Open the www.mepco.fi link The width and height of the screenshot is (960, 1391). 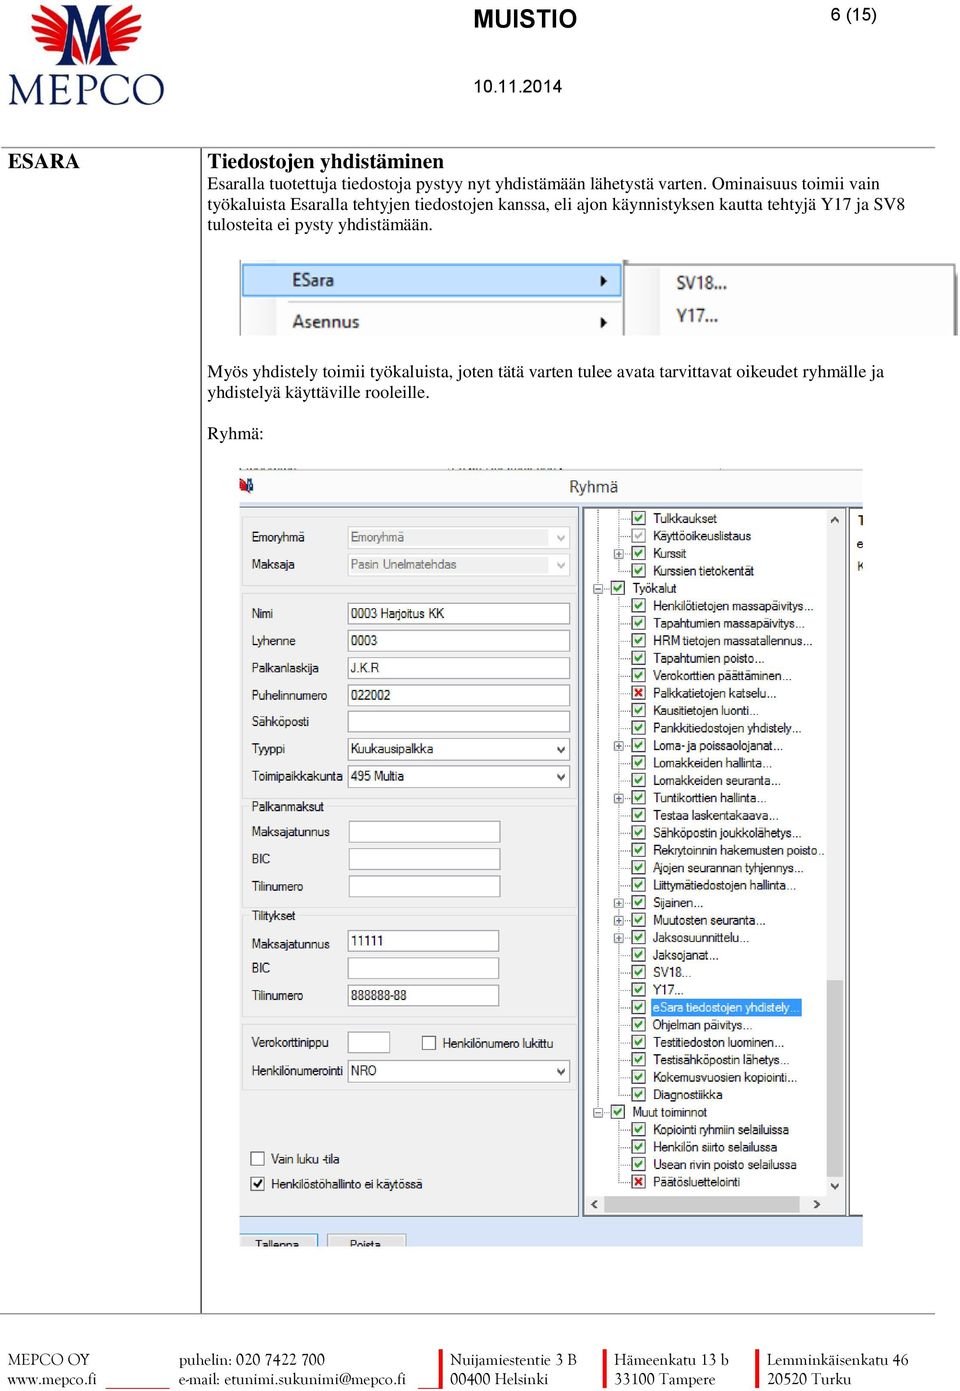[x=52, y=1380]
